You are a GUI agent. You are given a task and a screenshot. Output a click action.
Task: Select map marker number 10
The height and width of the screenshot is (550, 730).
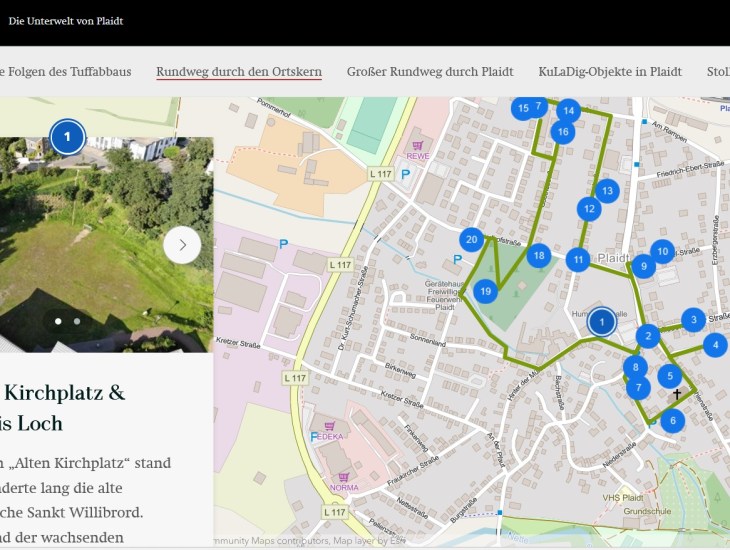662,251
